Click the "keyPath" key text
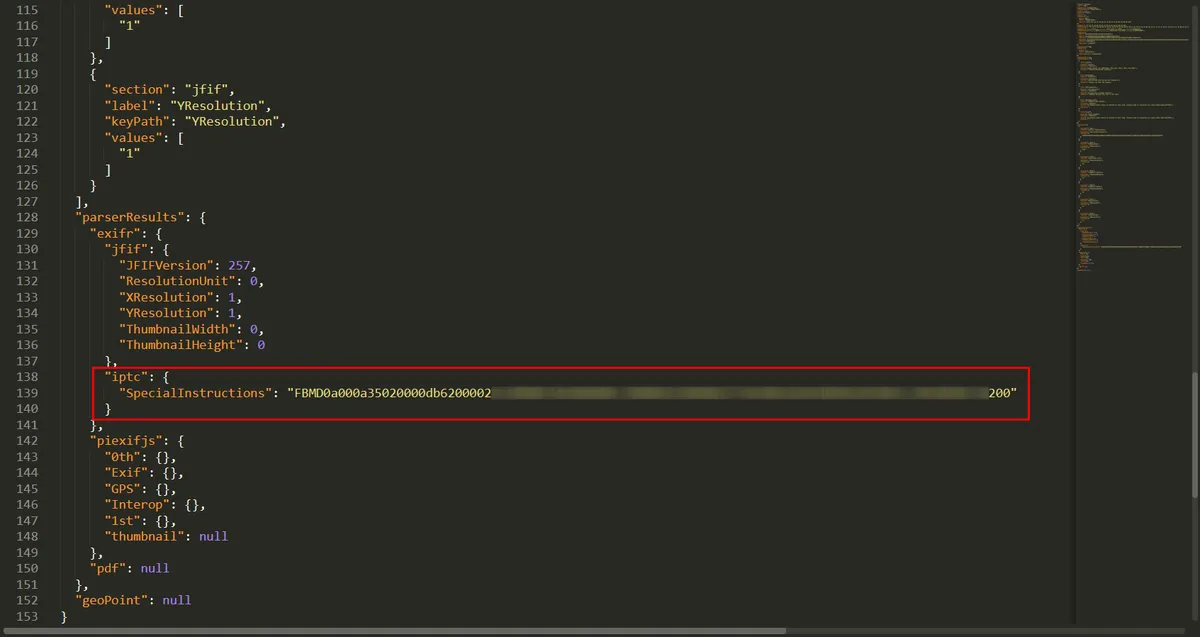The height and width of the screenshot is (637, 1200). coord(136,121)
